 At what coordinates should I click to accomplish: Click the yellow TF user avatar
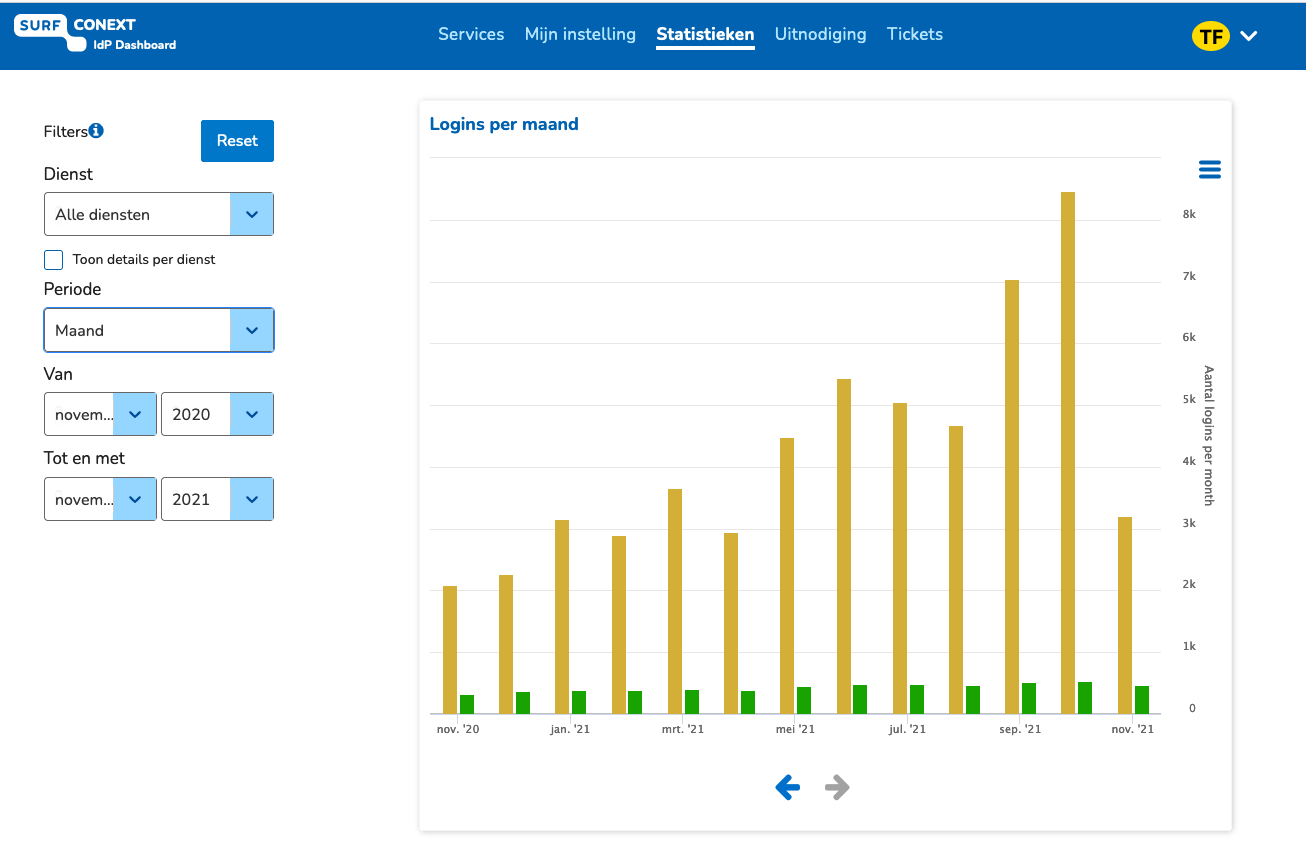[x=1210, y=37]
